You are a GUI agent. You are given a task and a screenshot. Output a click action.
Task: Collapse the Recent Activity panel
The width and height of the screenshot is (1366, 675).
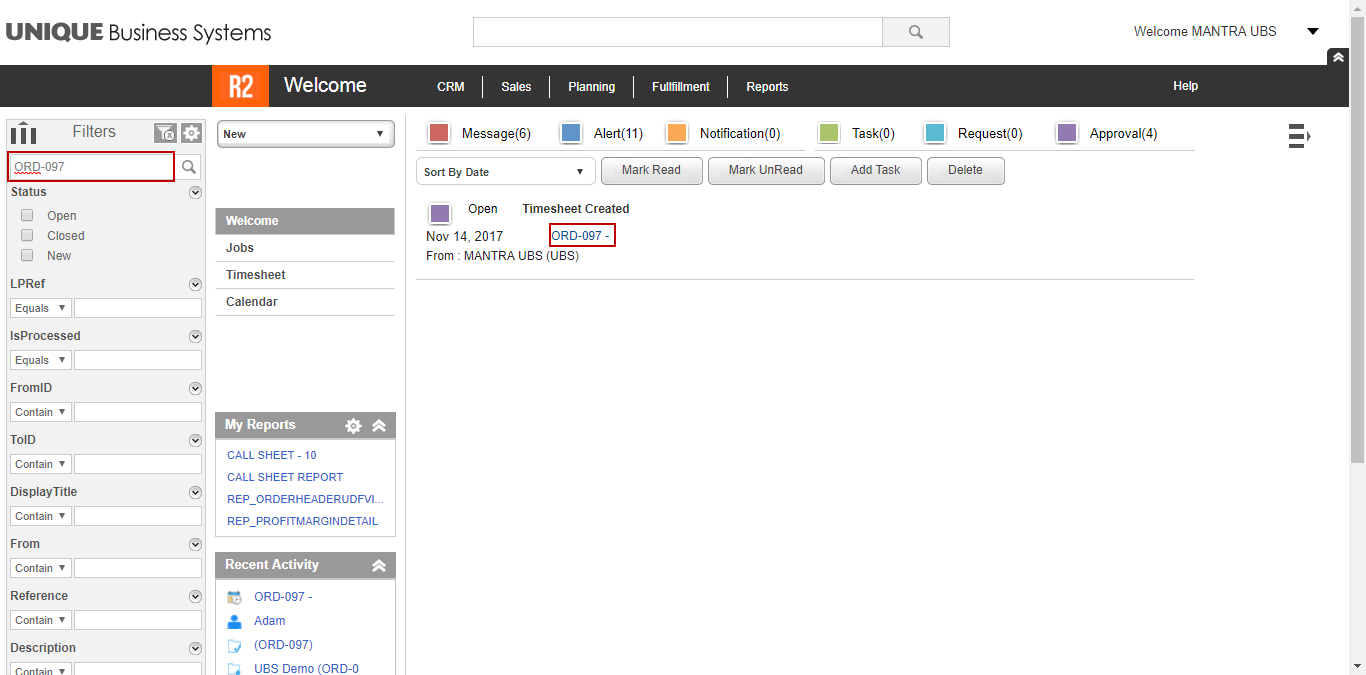tap(379, 566)
